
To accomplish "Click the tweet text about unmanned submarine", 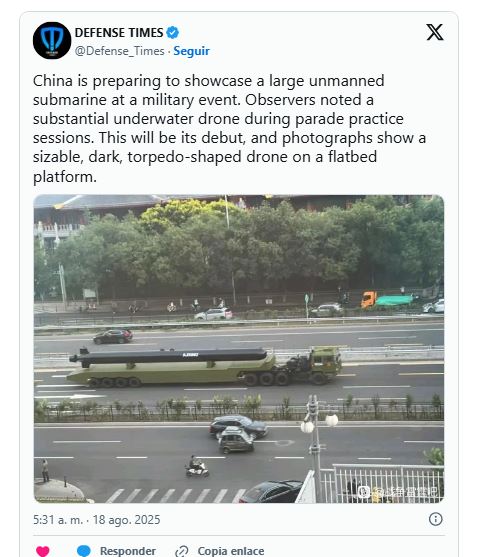I will coord(229,128).
